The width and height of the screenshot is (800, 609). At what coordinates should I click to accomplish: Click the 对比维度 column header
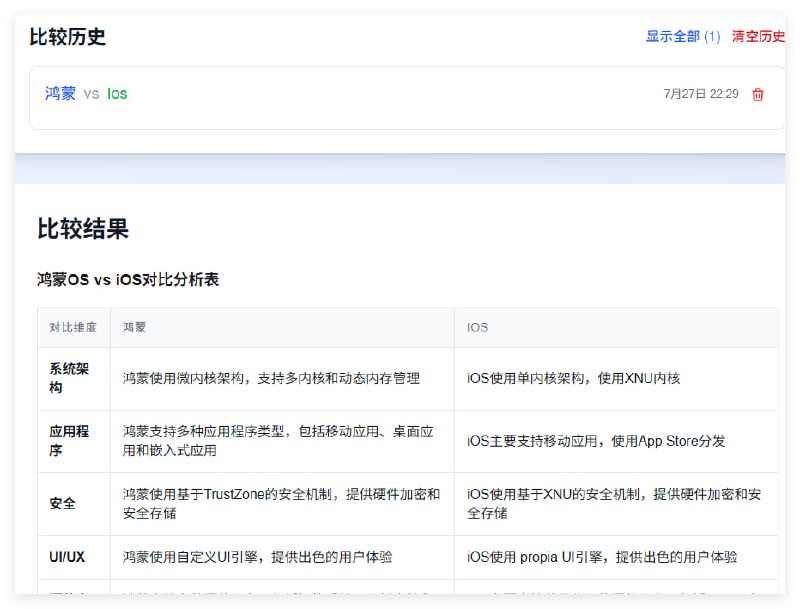73,327
